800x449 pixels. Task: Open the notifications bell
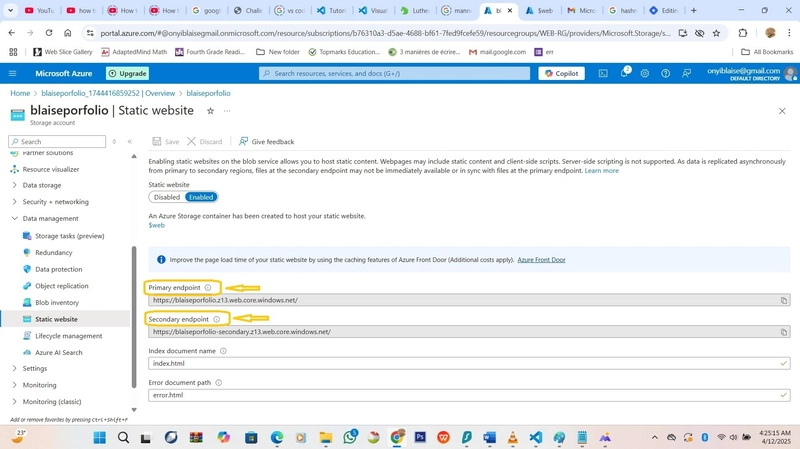(x=624, y=73)
